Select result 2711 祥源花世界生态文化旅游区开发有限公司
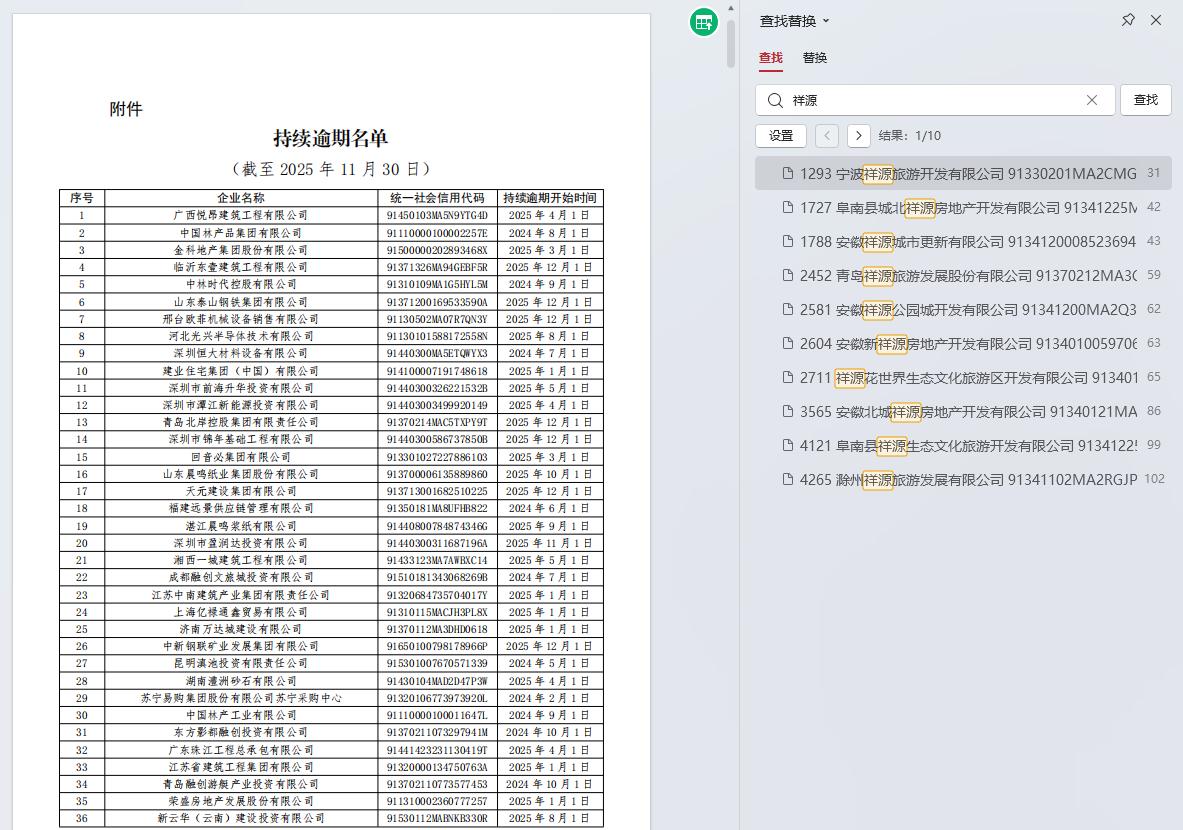Screen dimensions: 1183x830 (x=963, y=377)
